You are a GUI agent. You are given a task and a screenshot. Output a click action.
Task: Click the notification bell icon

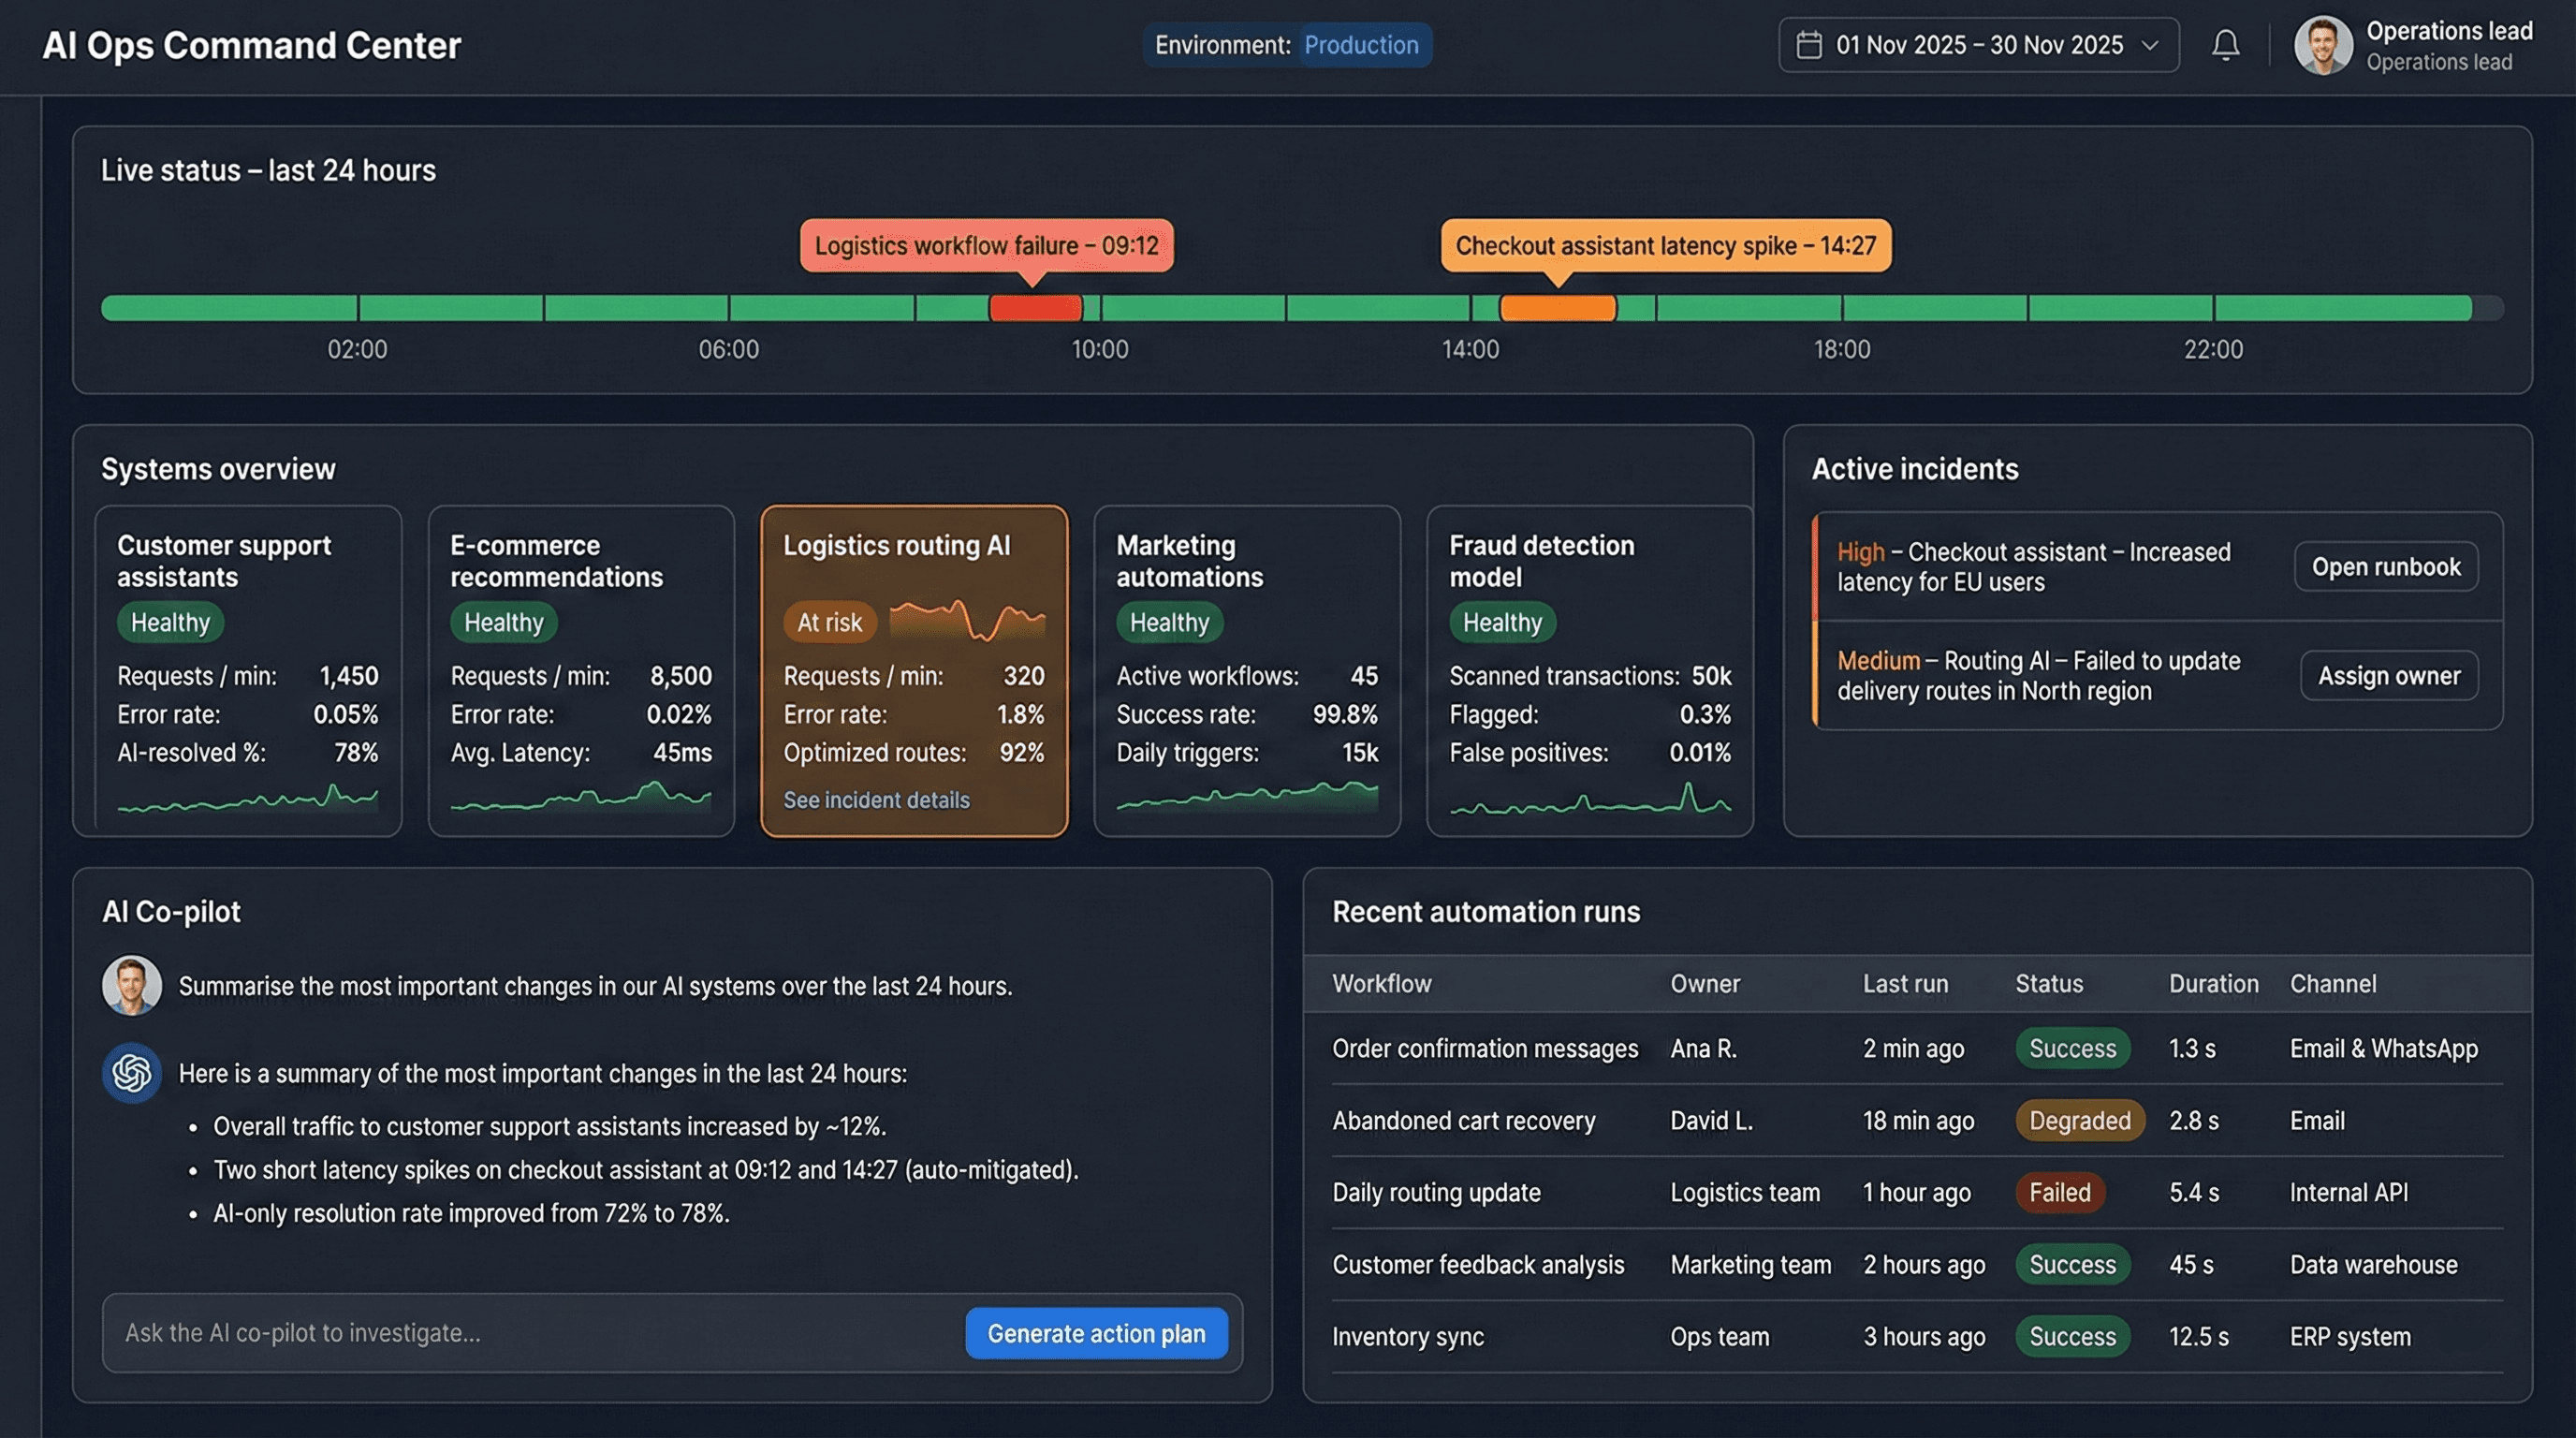[x=2225, y=45]
